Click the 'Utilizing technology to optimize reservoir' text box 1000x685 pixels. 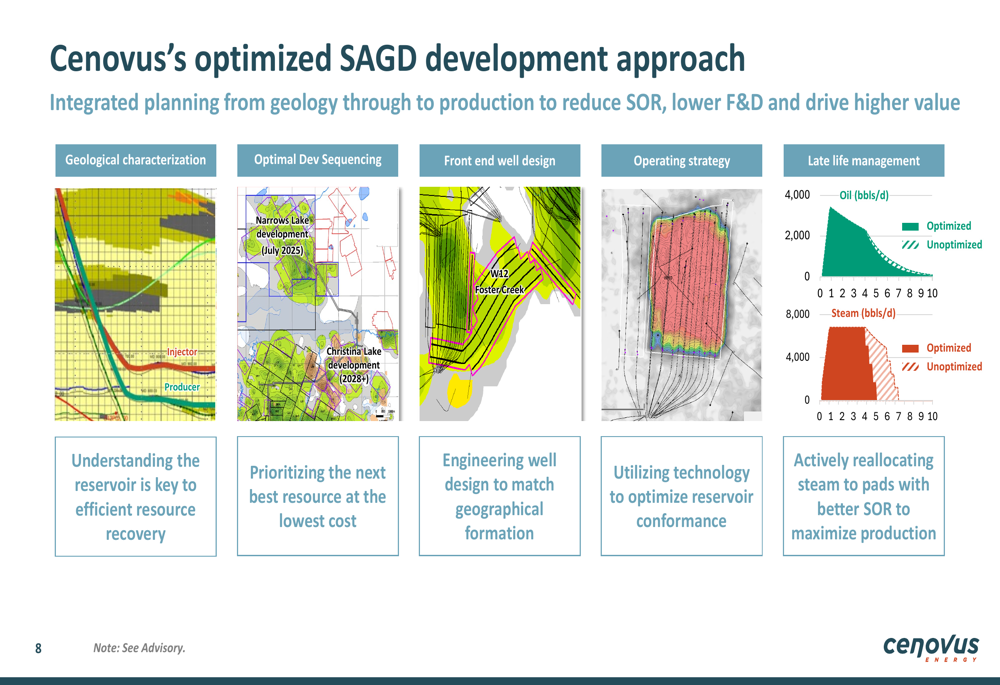[682, 496]
